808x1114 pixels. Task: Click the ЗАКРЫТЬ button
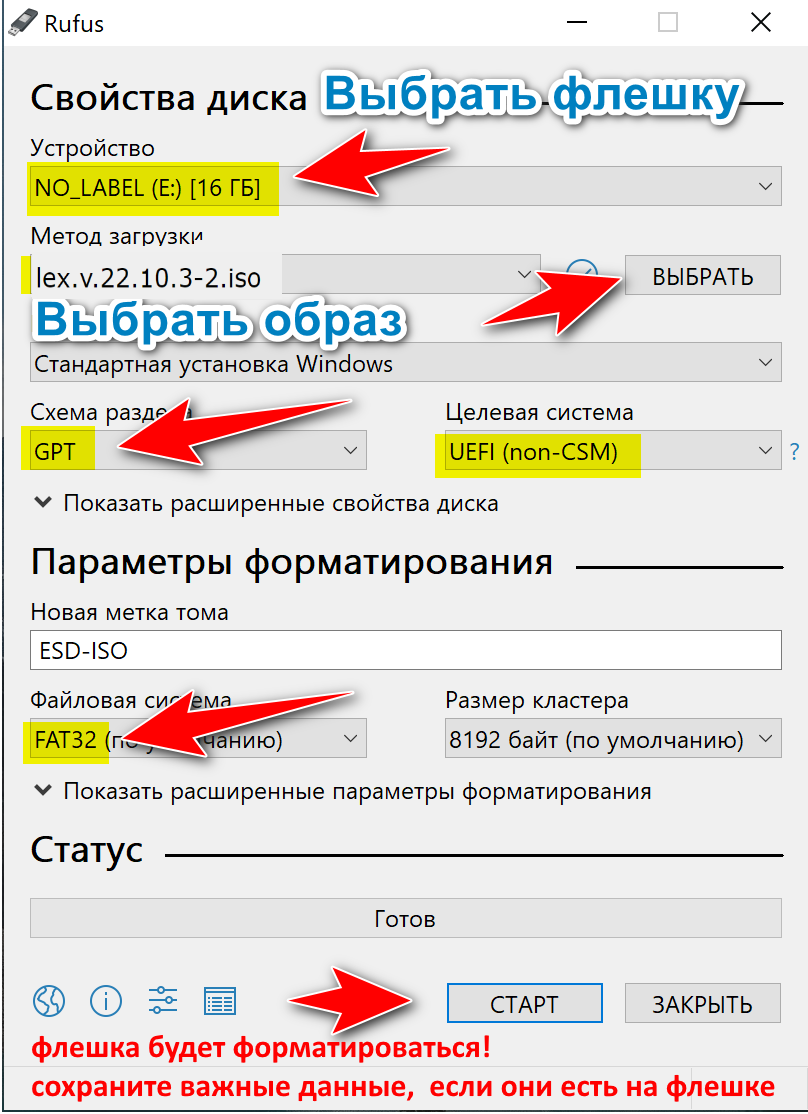pos(703,1003)
